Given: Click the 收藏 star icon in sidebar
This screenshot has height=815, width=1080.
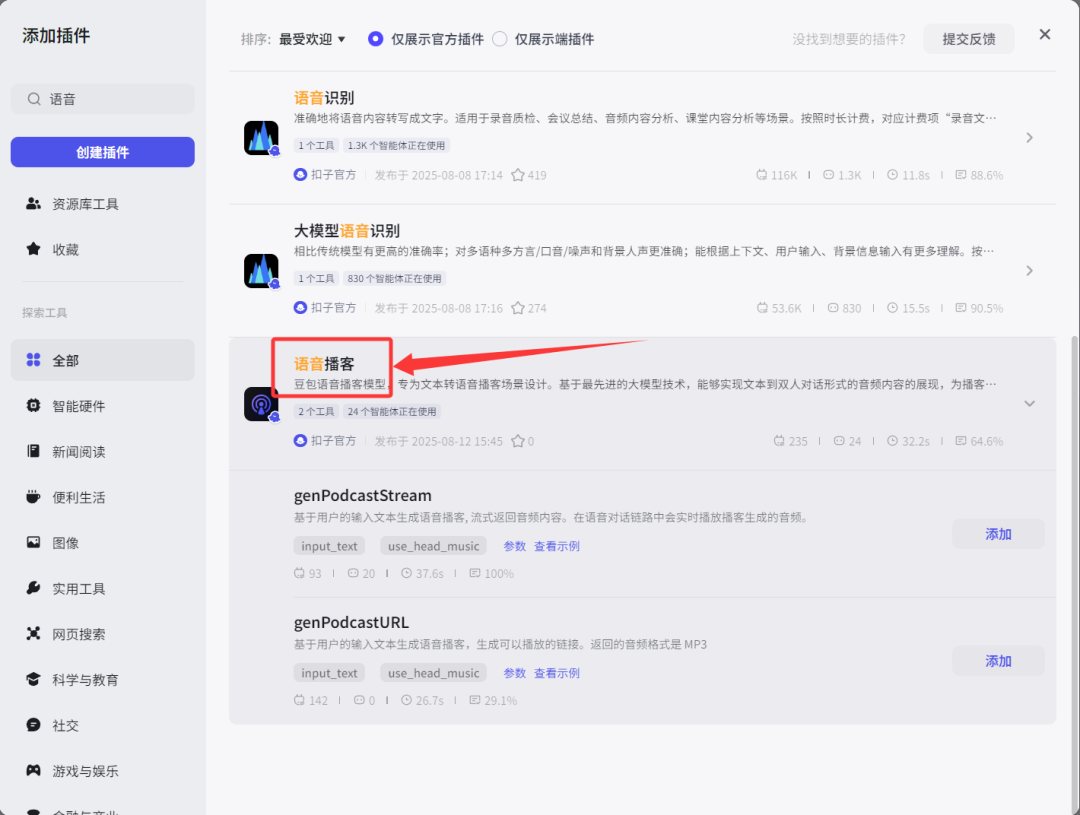Looking at the screenshot, I should click(x=33, y=249).
